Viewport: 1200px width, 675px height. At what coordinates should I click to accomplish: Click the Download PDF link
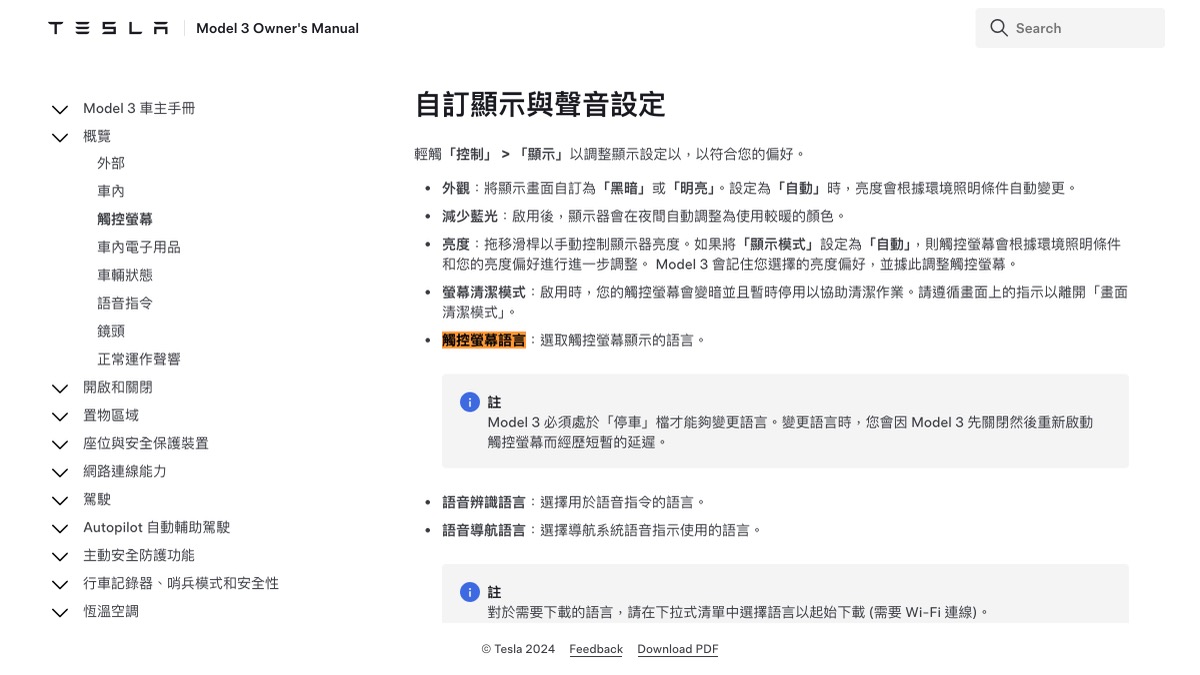coord(678,649)
